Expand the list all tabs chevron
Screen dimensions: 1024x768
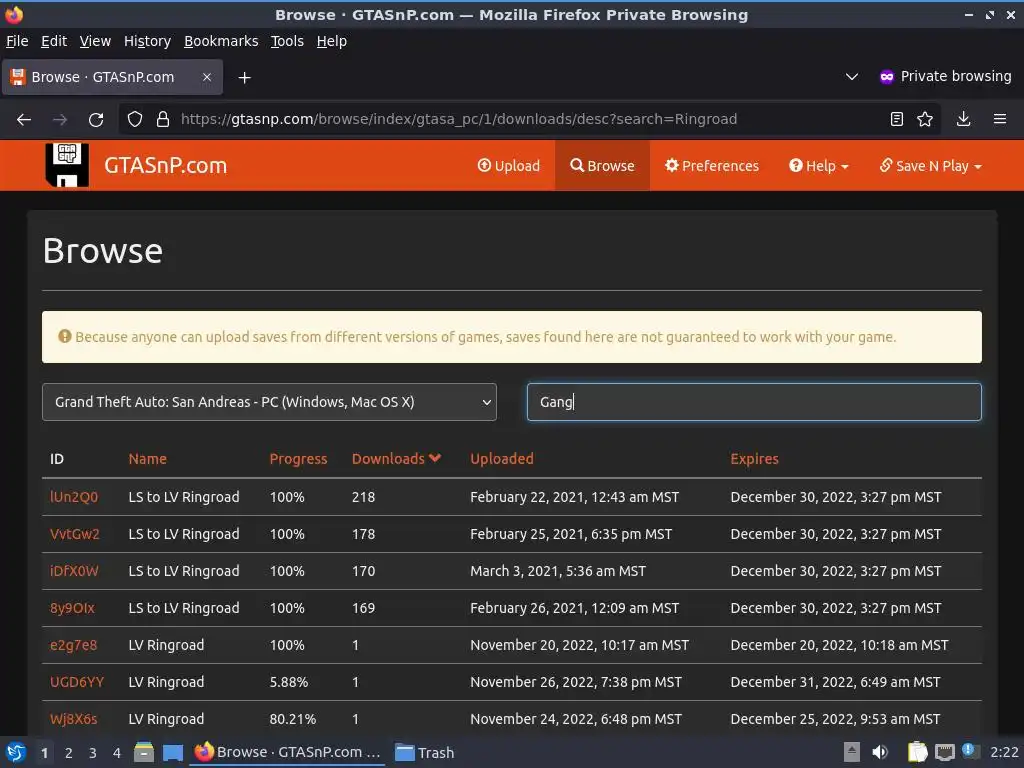[x=852, y=77]
